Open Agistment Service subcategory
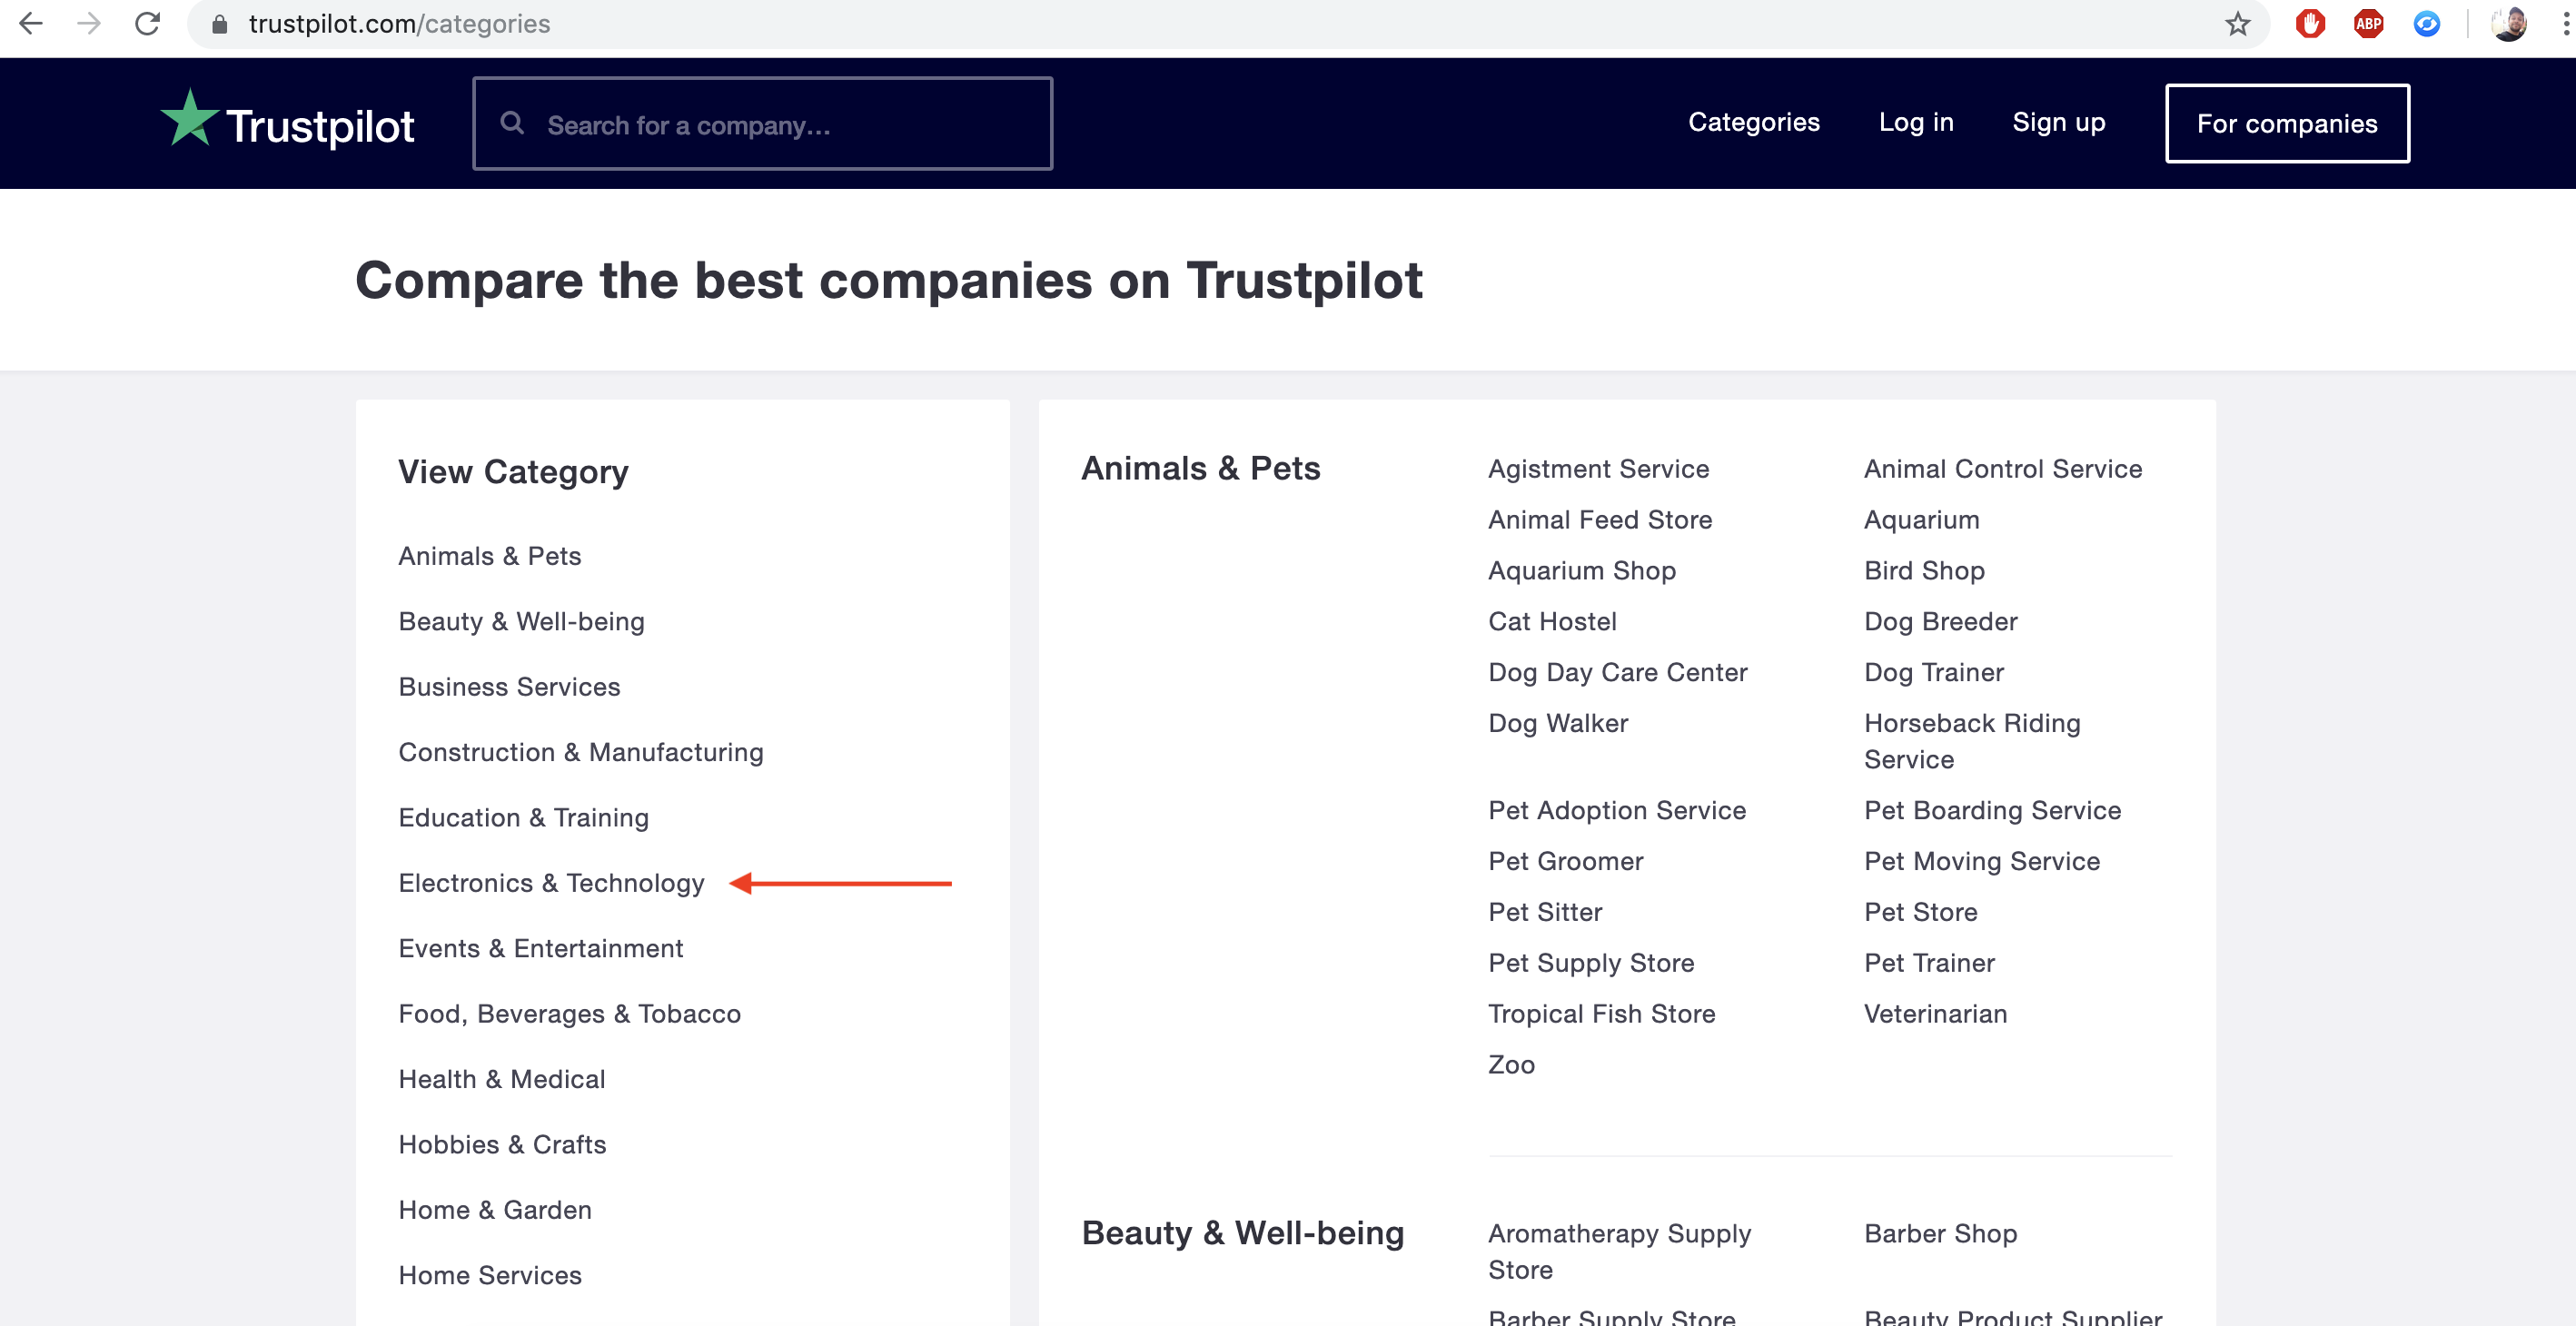The image size is (2576, 1326). pos(1598,469)
